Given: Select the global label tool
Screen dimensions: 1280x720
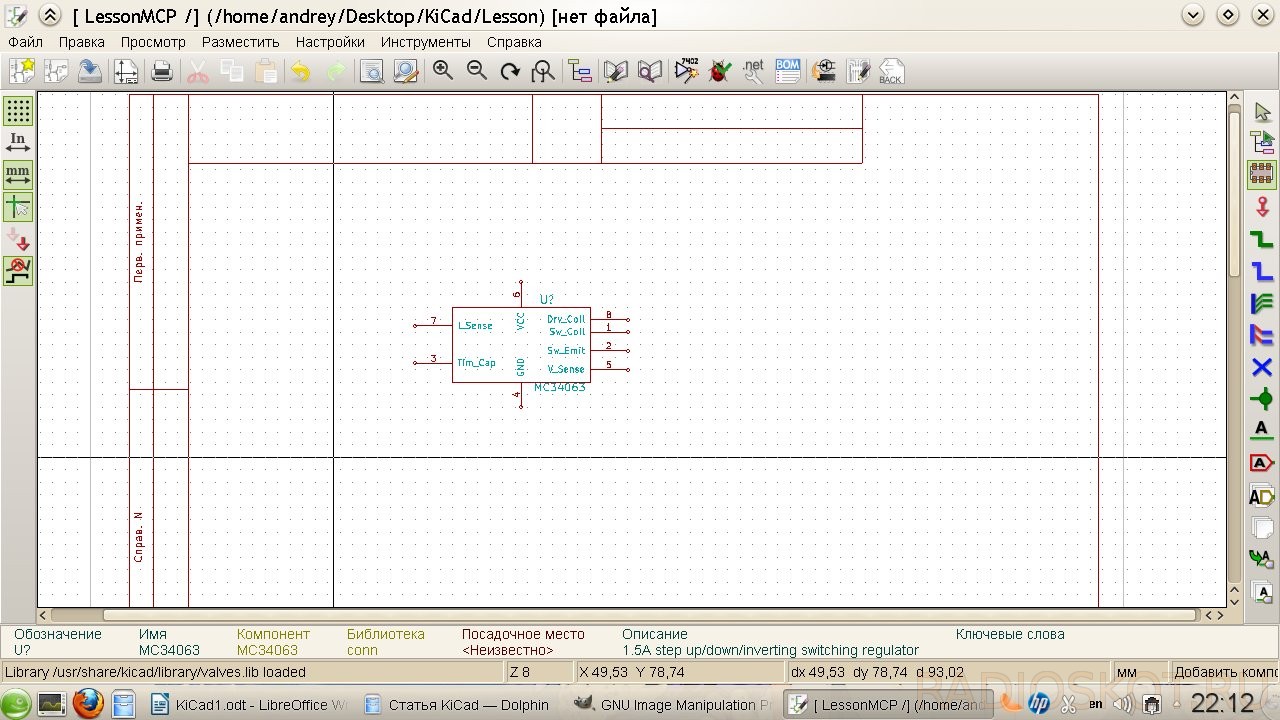Looking at the screenshot, I should [x=1262, y=463].
